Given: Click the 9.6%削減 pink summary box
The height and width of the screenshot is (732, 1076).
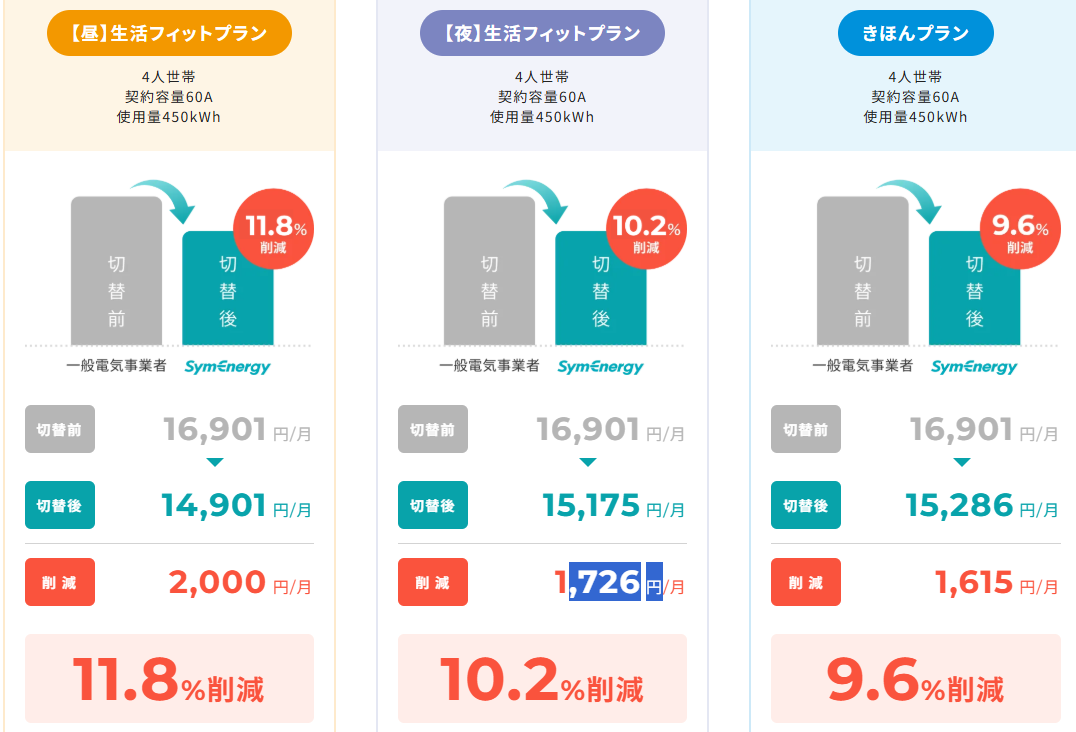Looking at the screenshot, I should coord(915,678).
